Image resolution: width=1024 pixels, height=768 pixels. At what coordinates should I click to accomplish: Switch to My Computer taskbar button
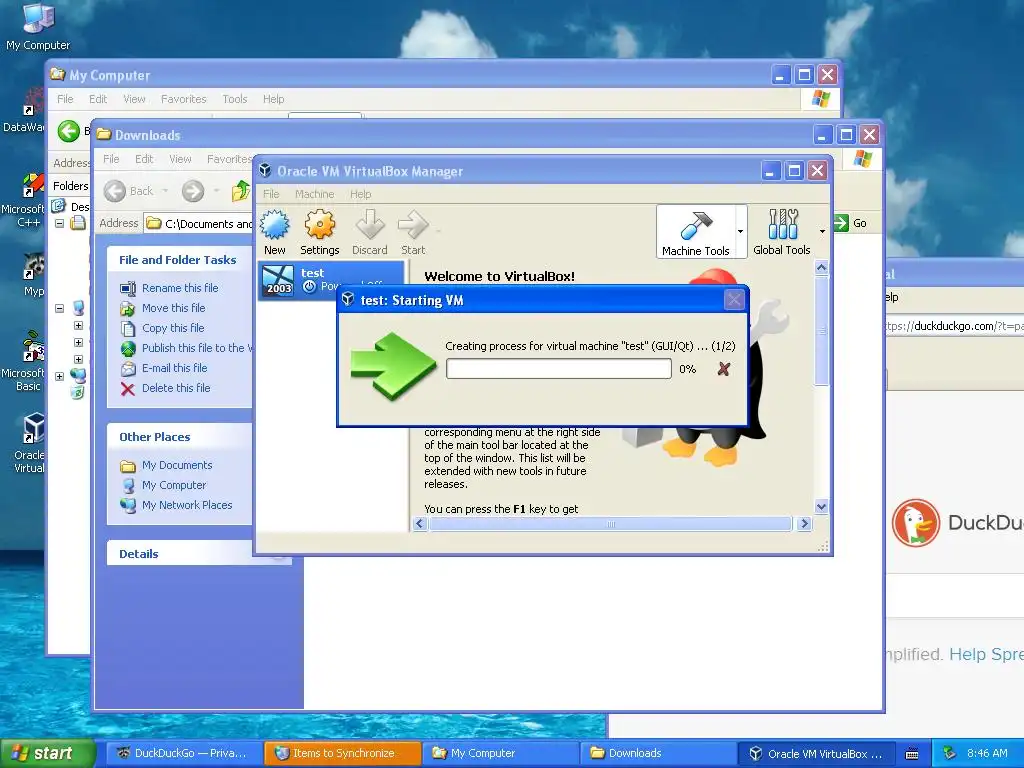pyautogui.click(x=500, y=754)
